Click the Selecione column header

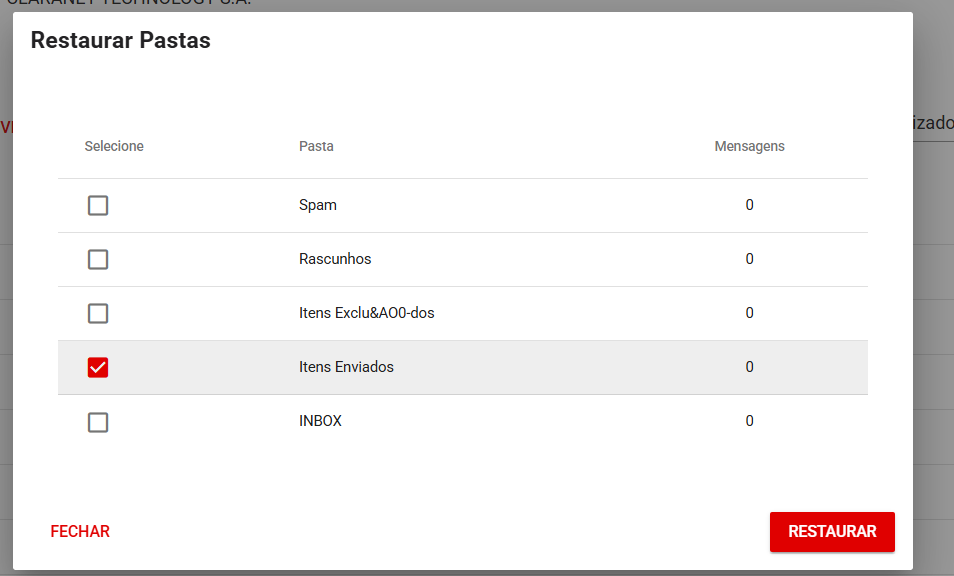[x=114, y=147]
